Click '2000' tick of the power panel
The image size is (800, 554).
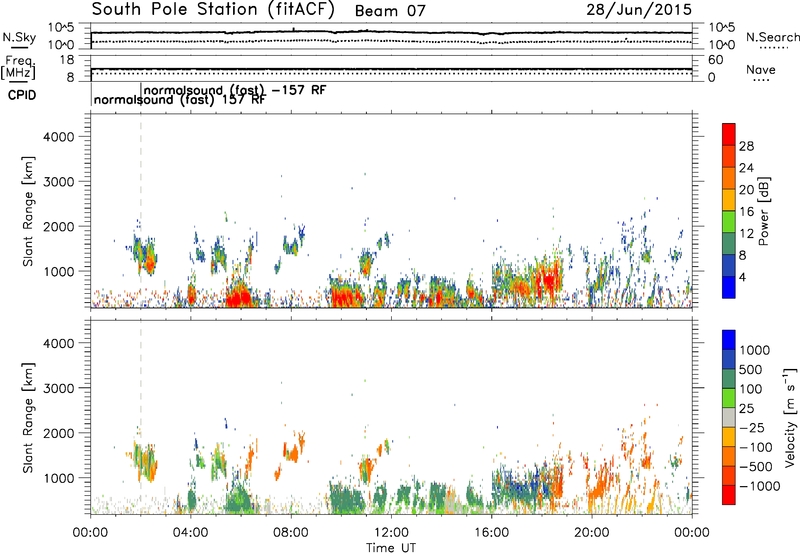[59, 226]
